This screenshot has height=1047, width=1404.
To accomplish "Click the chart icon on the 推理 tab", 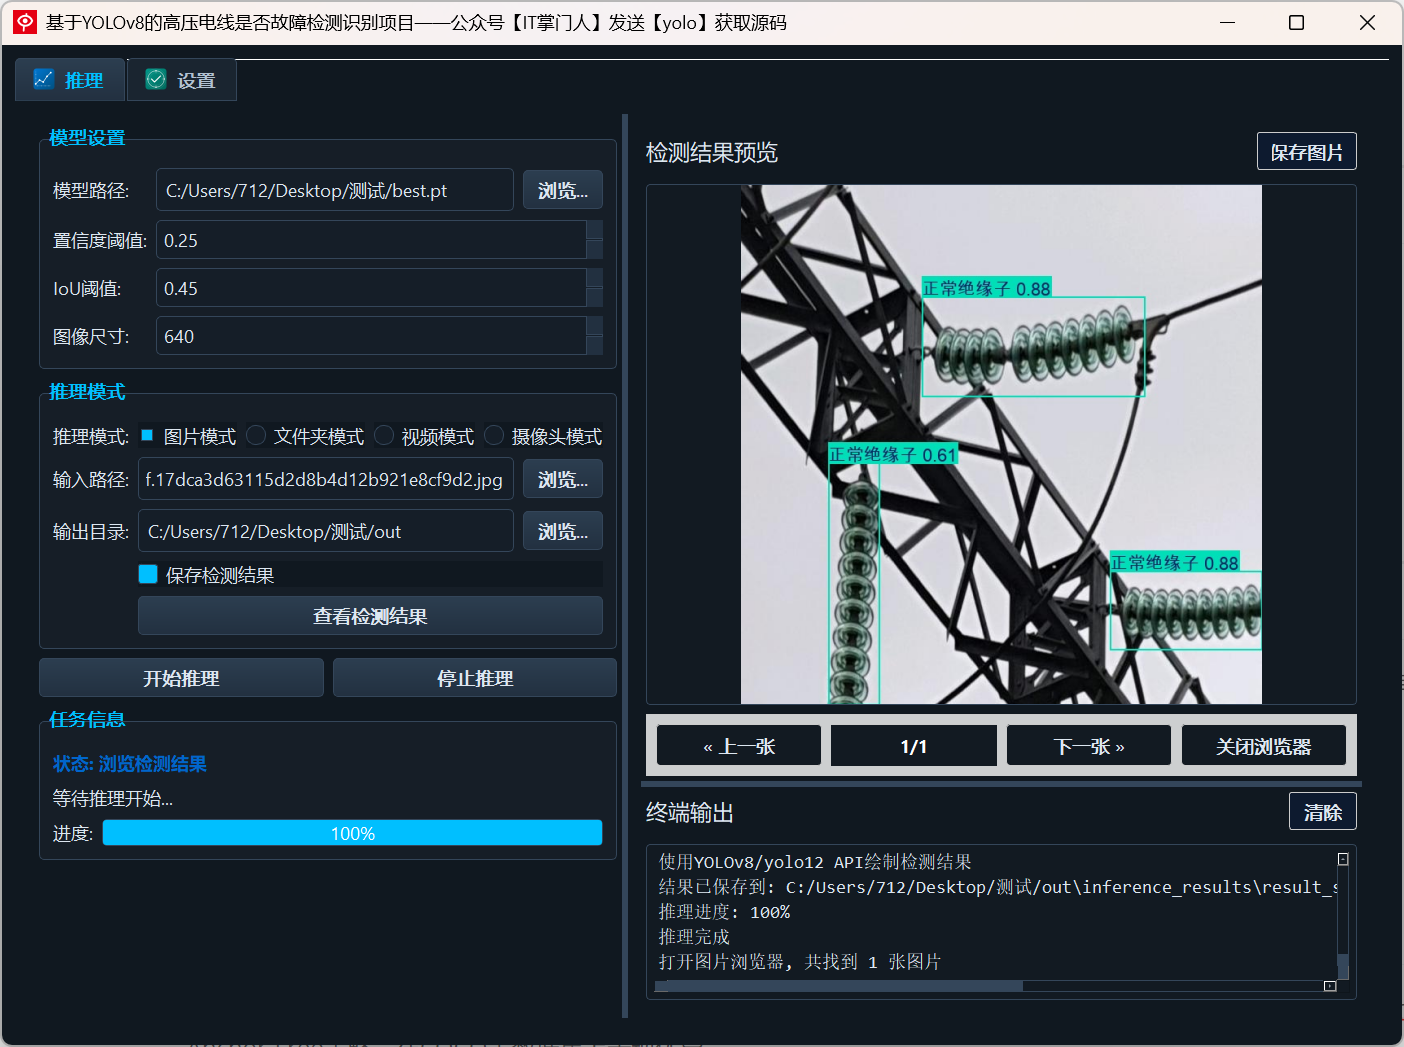I will click(43, 79).
